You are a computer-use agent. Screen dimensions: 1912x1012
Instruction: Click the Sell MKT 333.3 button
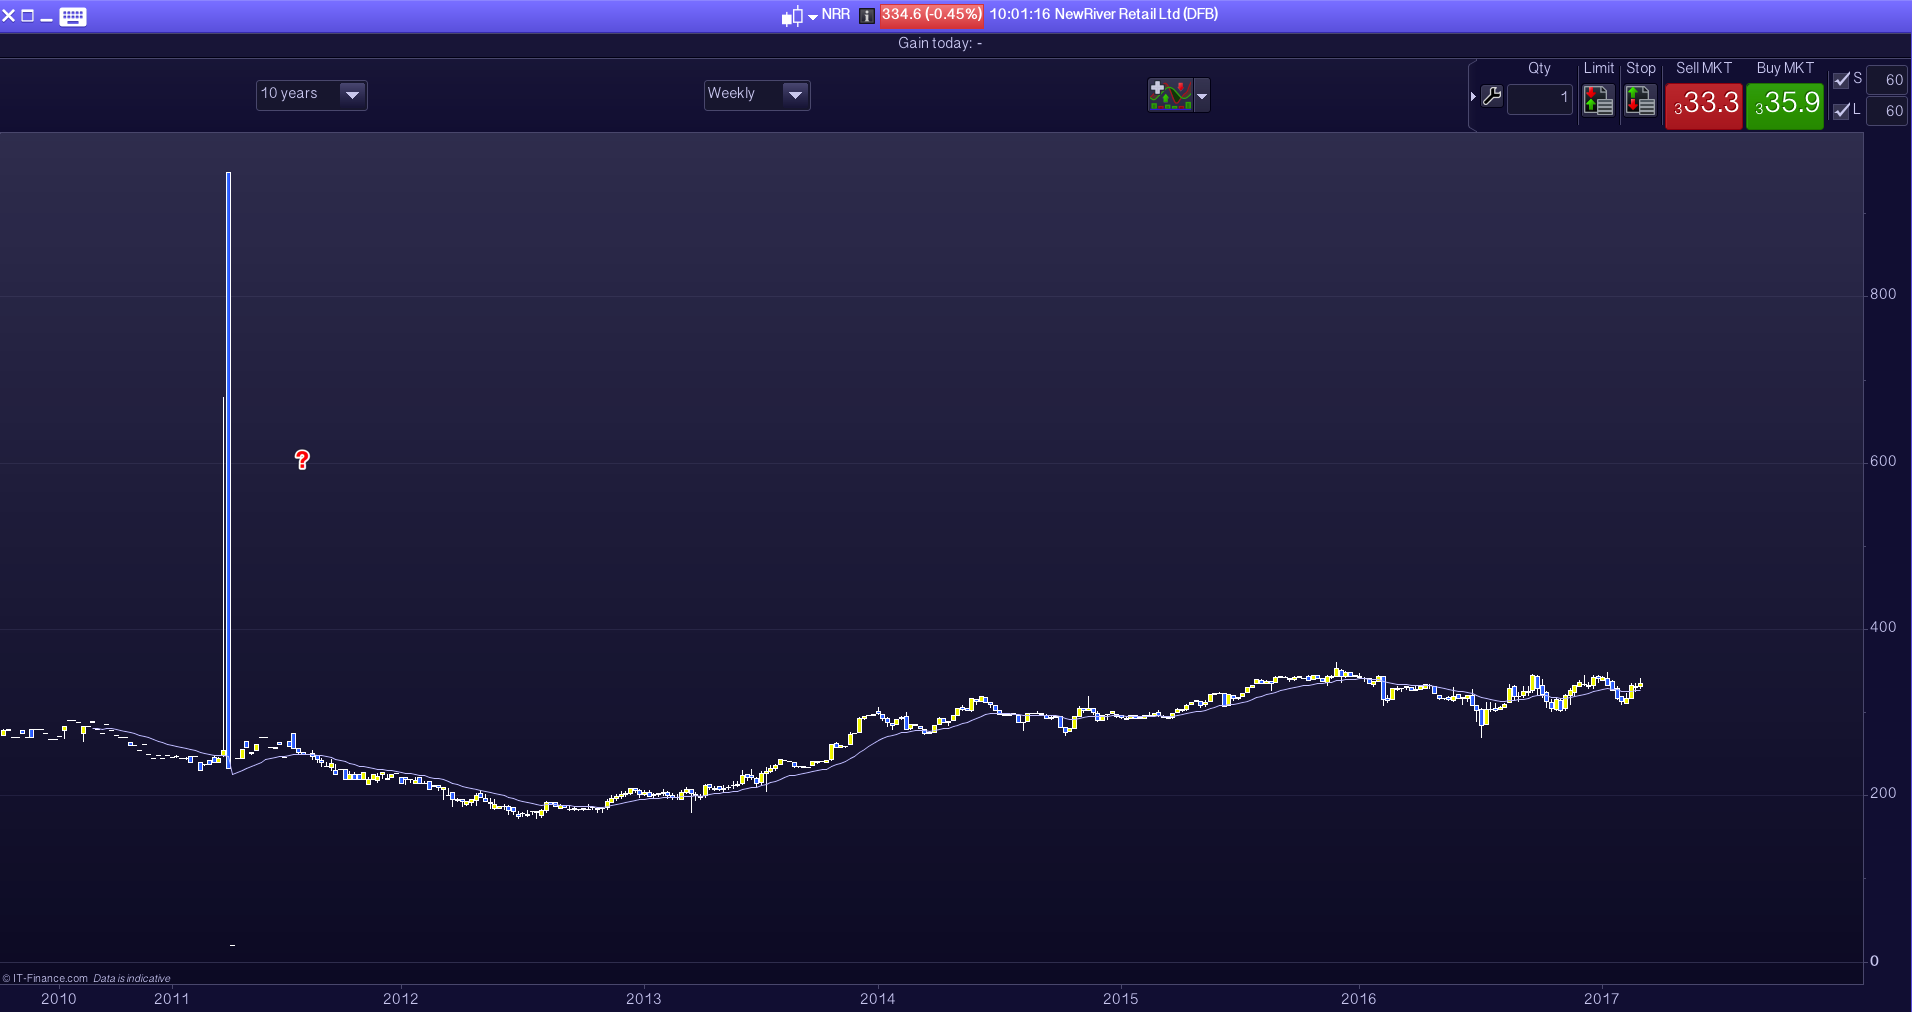pyautogui.click(x=1704, y=103)
